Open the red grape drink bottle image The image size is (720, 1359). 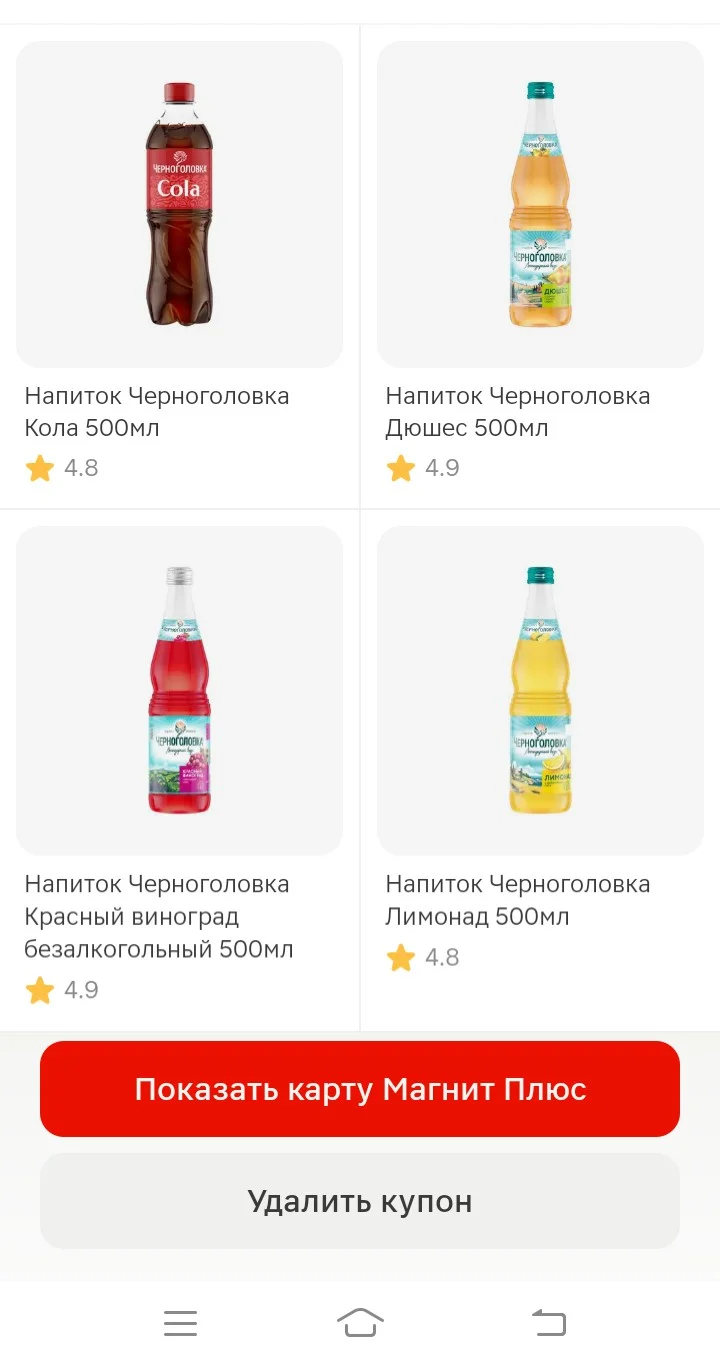(180, 690)
